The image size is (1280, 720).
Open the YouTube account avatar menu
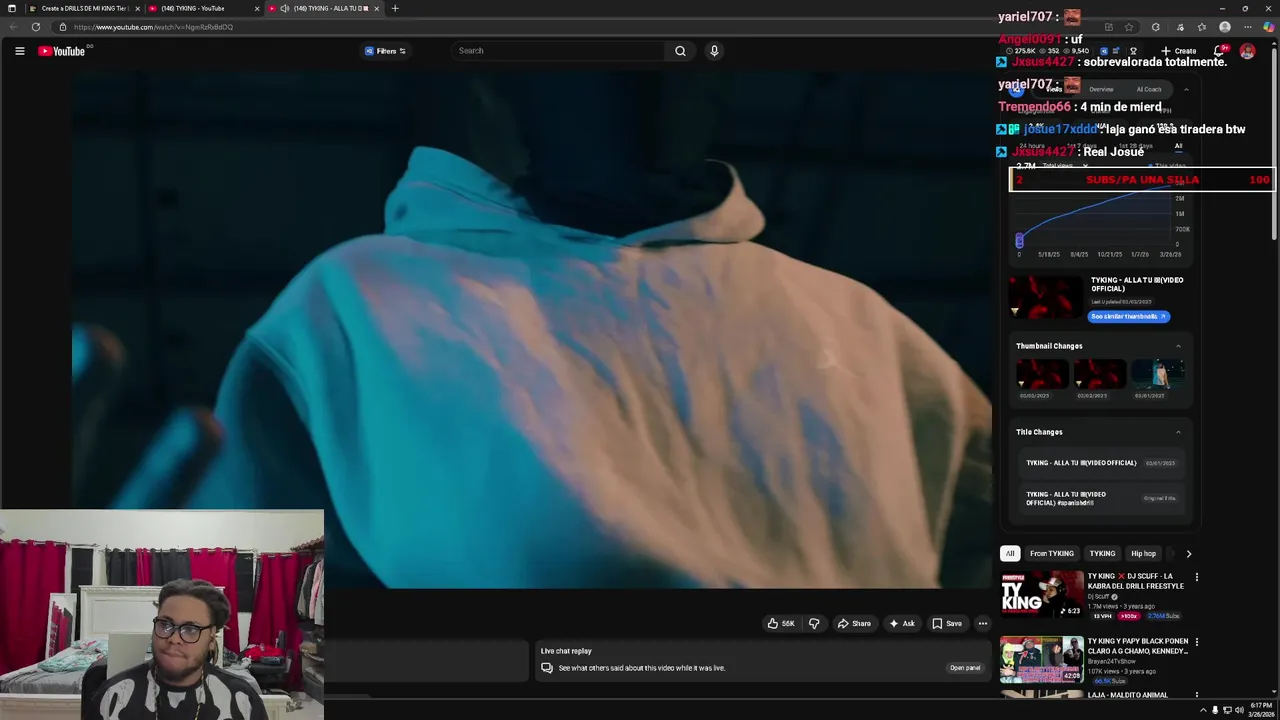tap(1247, 51)
